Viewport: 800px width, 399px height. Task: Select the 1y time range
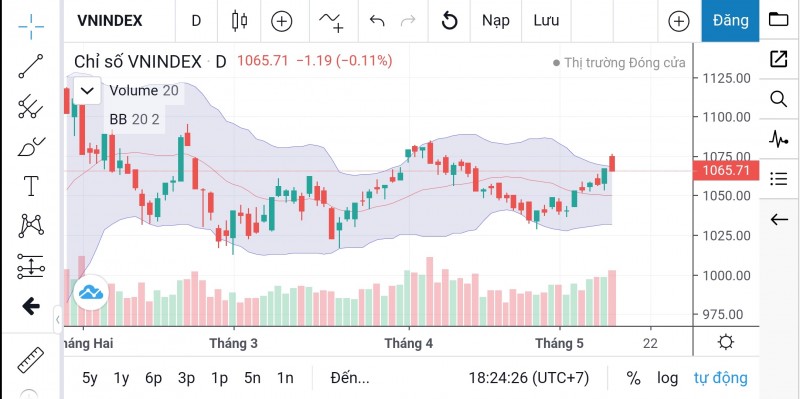pyautogui.click(x=121, y=378)
